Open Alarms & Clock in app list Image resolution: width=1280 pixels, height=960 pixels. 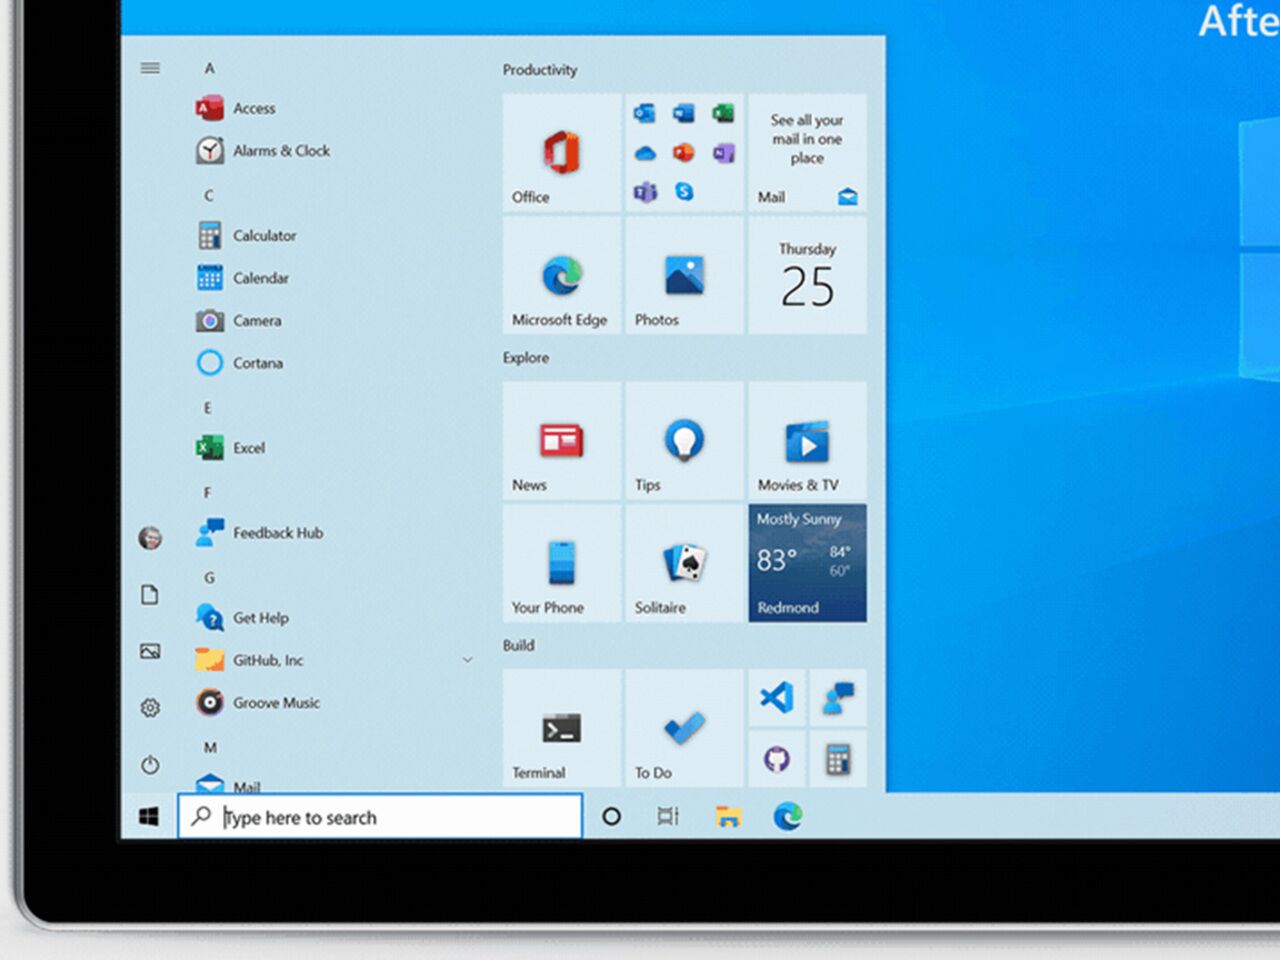tap(263, 151)
